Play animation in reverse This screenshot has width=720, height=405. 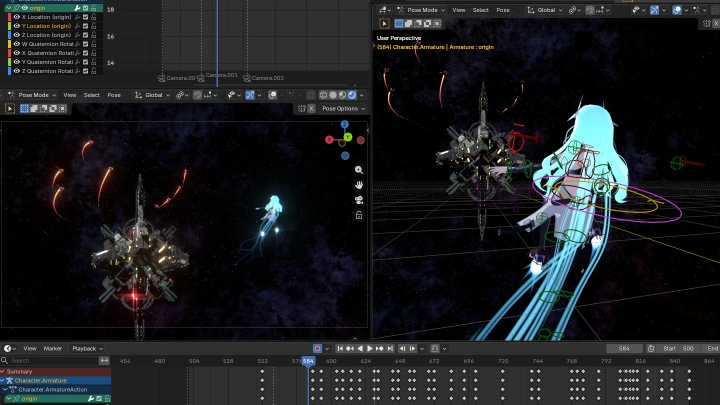click(x=360, y=349)
